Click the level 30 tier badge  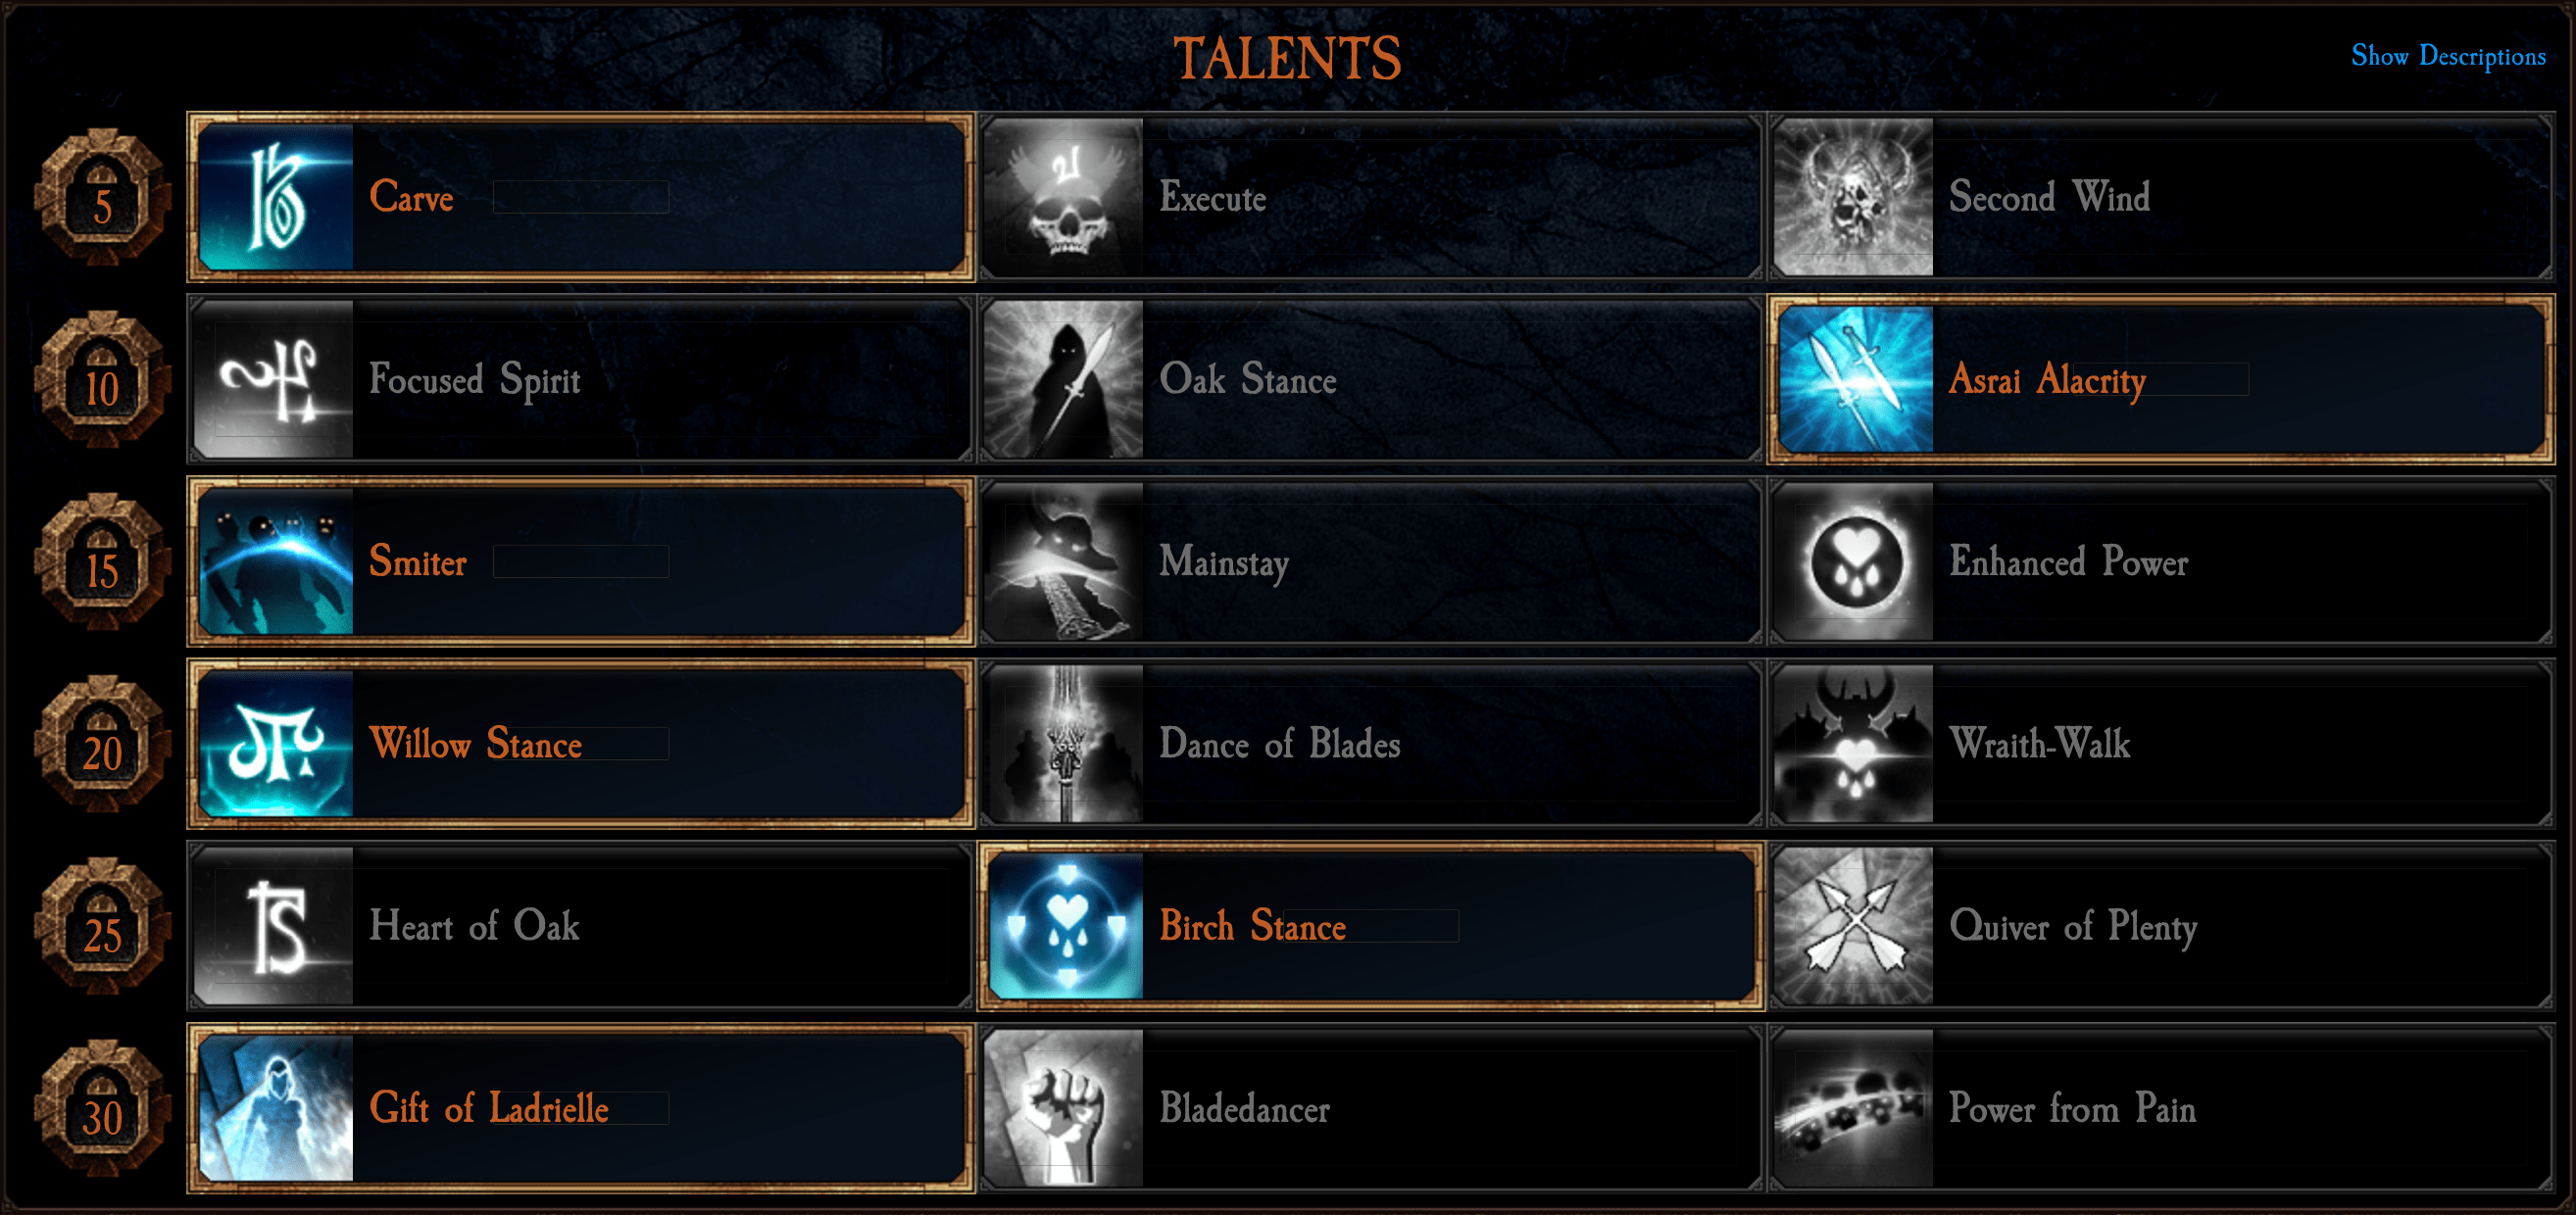pos(102,1108)
